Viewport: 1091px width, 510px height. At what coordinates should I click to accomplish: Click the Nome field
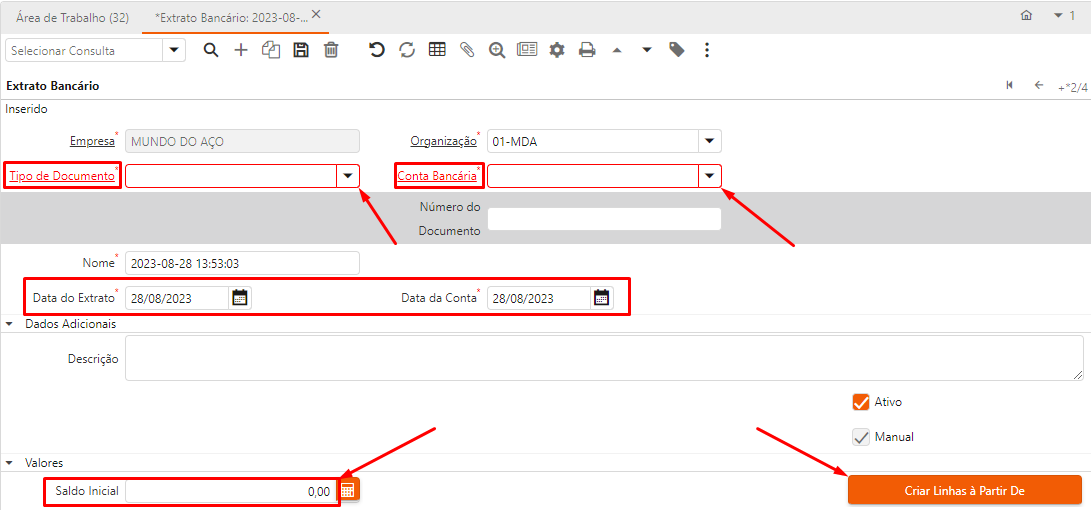point(242,263)
